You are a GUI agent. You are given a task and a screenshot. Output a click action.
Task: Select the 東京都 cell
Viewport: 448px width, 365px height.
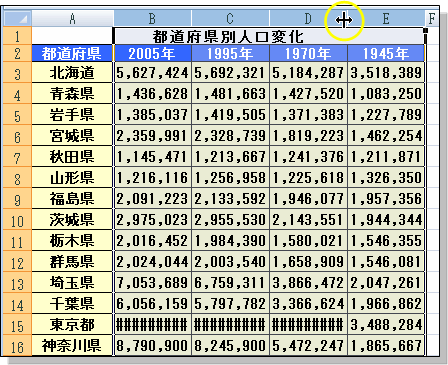tap(72, 325)
